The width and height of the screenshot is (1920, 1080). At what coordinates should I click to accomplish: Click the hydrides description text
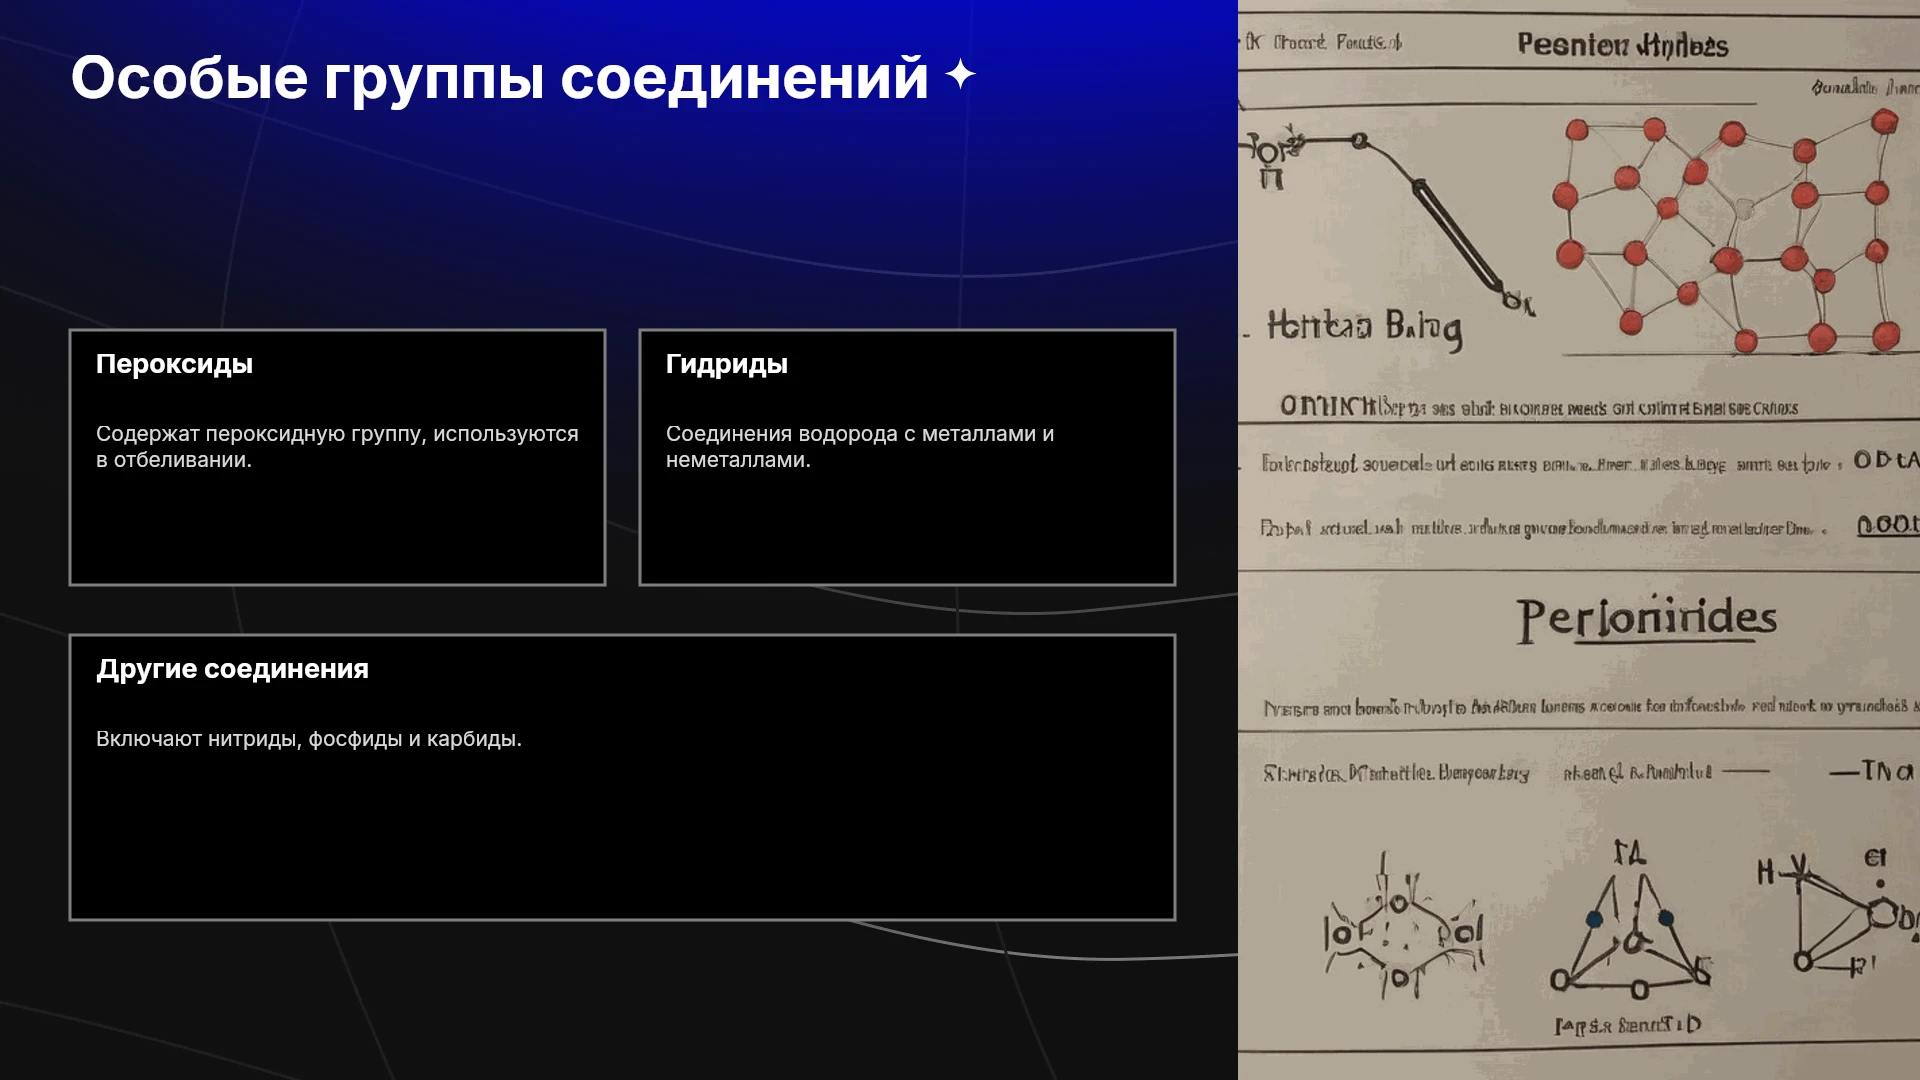point(860,447)
